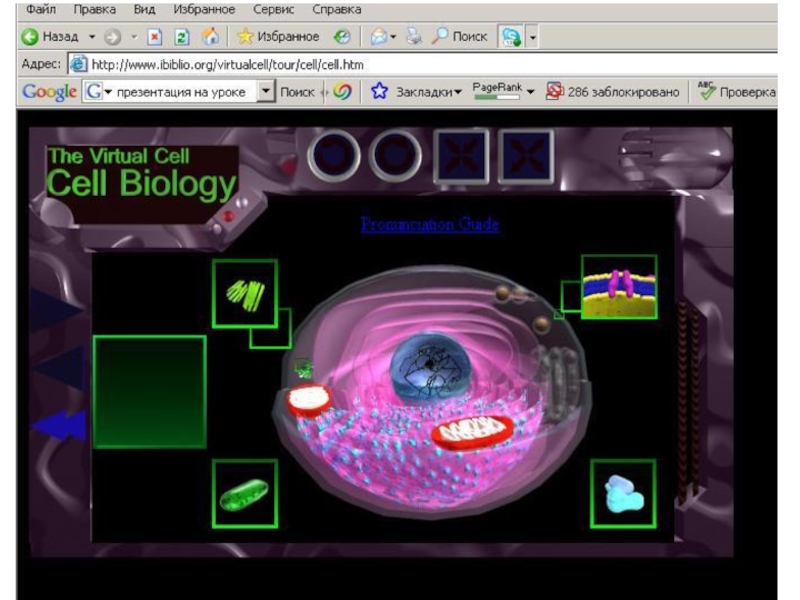The height and width of the screenshot is (600, 800).
Task: Click the large green info panel
Action: (x=149, y=392)
